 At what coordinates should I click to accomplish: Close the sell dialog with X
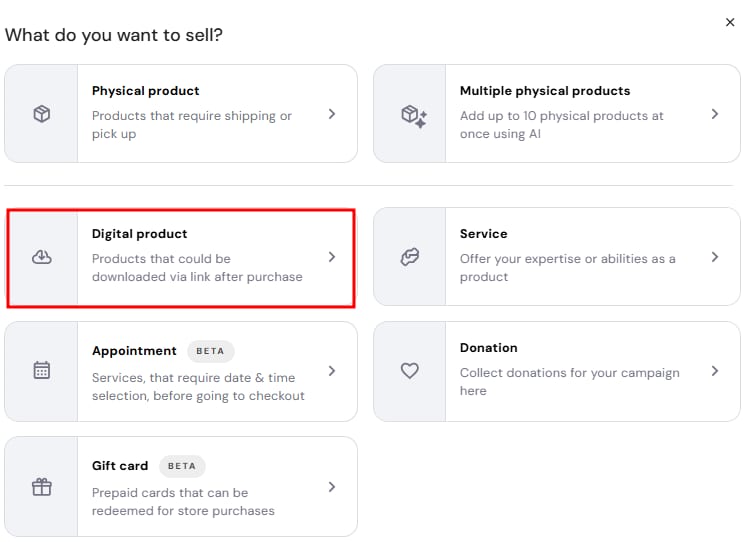730,22
